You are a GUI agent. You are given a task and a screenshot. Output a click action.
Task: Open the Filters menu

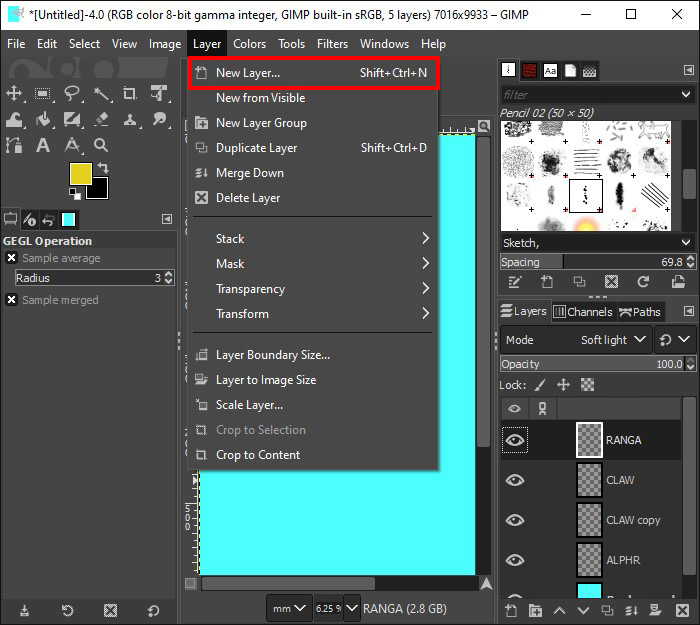coord(332,44)
